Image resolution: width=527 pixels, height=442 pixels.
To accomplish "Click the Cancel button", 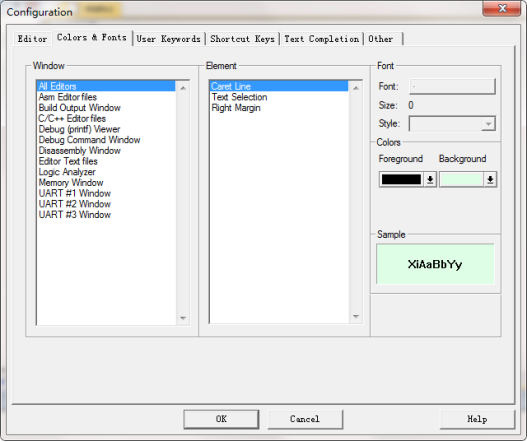I will 305,419.
